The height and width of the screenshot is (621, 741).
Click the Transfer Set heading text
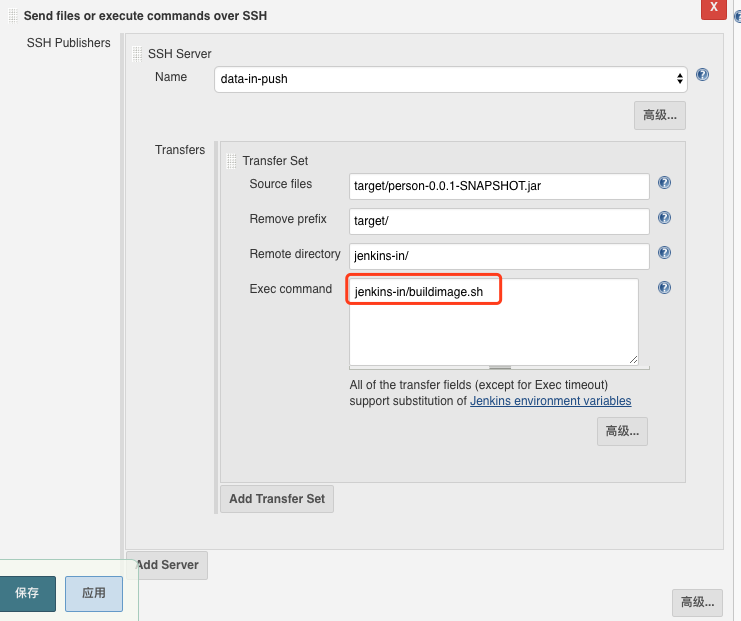(x=275, y=161)
